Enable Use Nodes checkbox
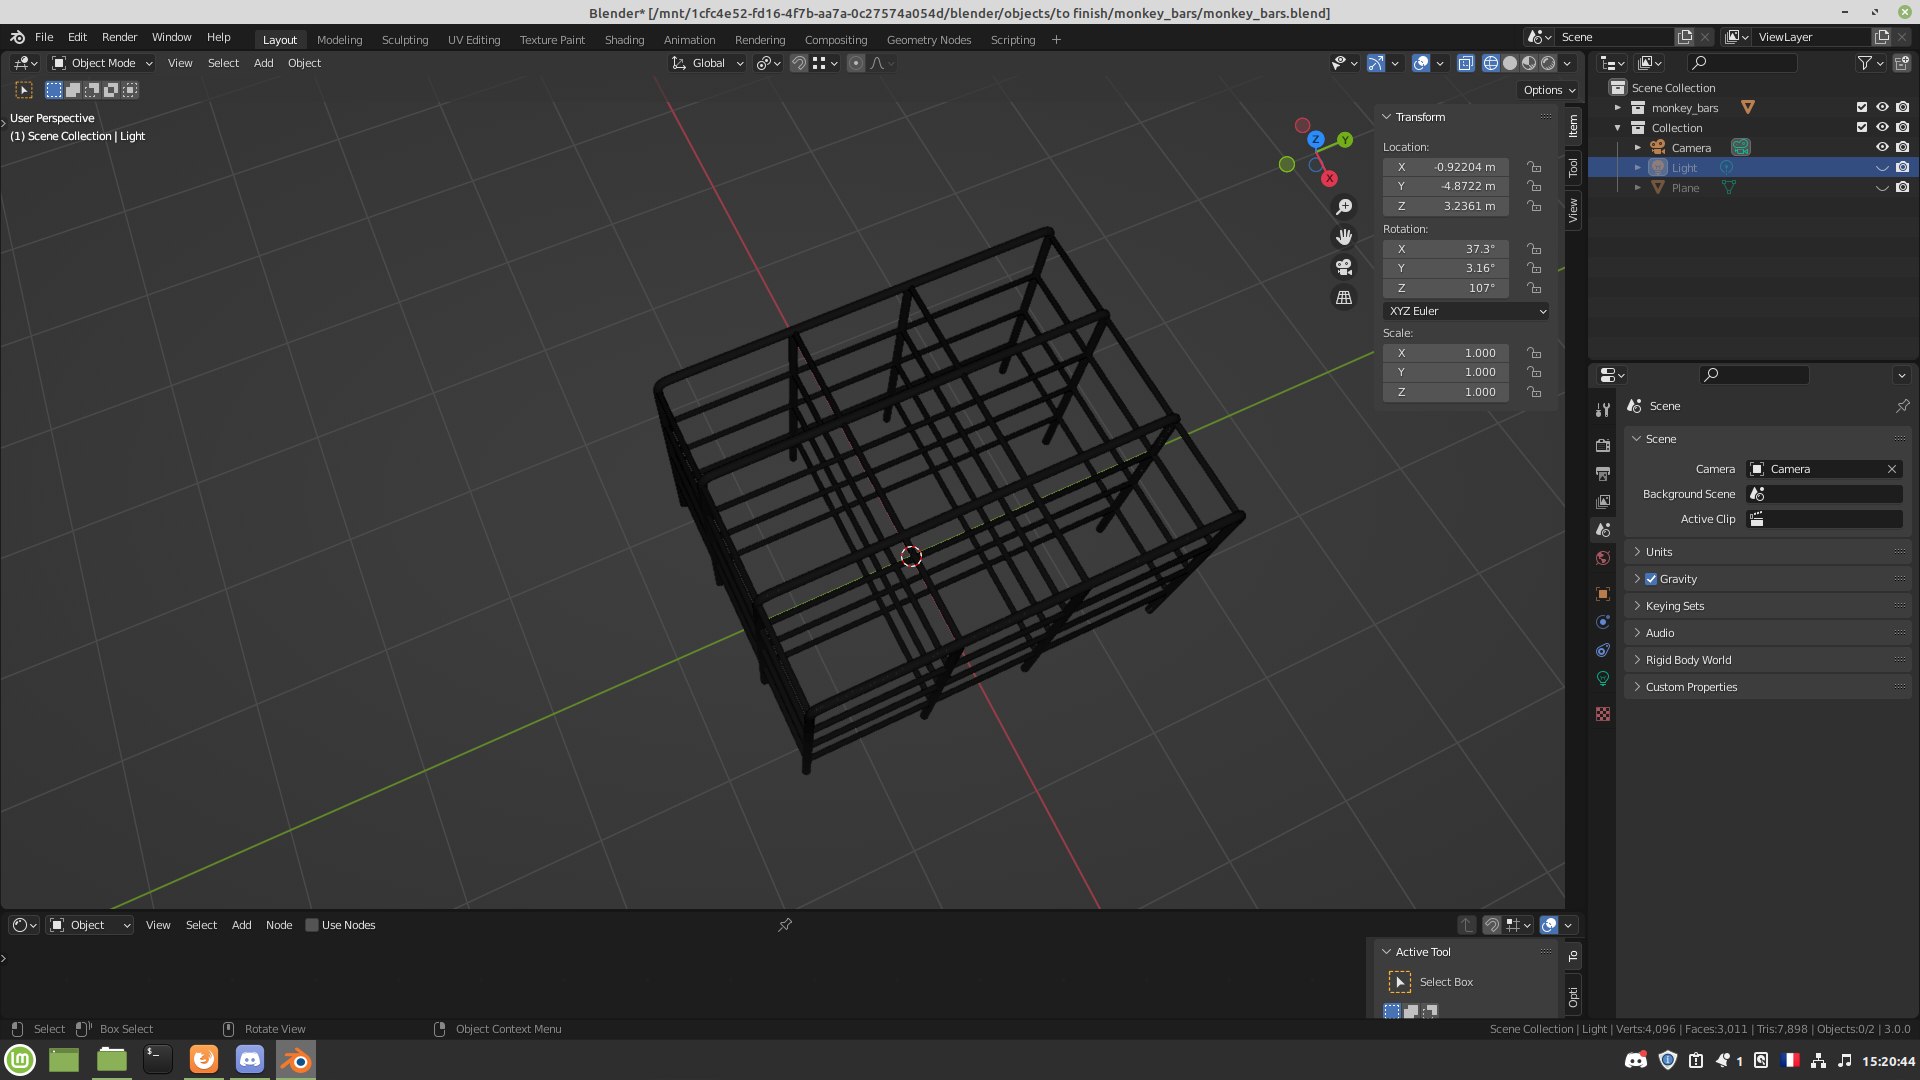1920x1080 pixels. (312, 925)
